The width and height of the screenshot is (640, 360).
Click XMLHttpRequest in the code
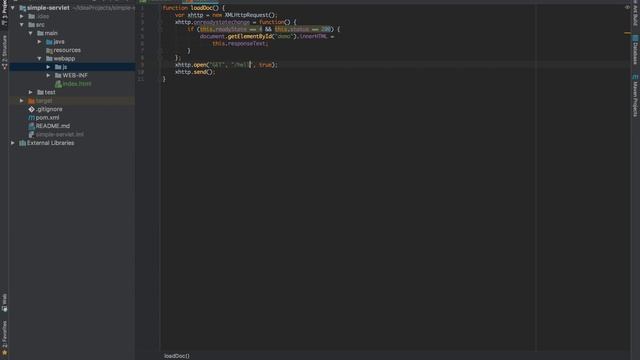247,15
